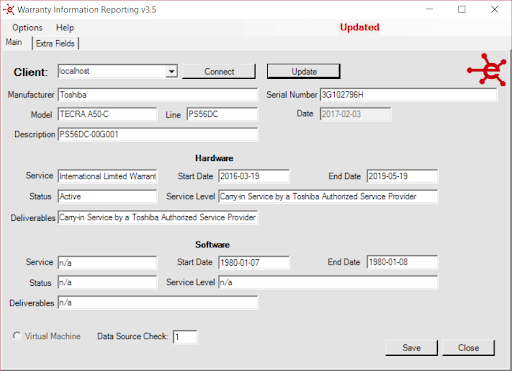Click the Software Status n/a field

107,282
